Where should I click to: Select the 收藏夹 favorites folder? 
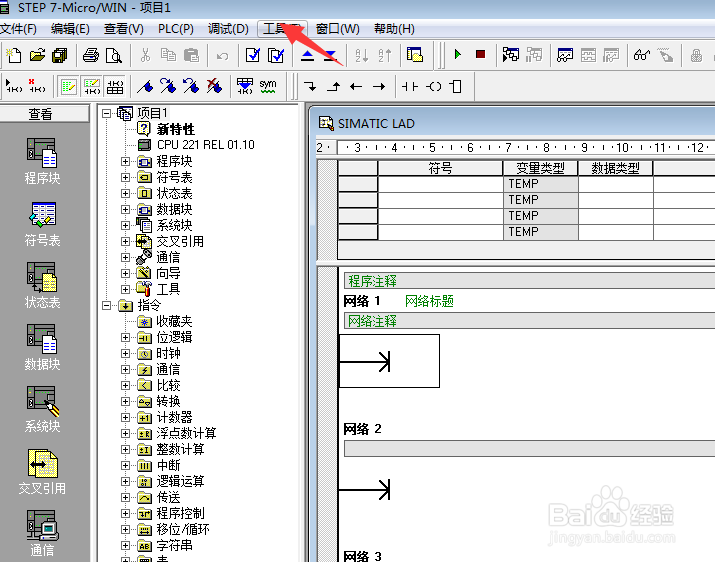pyautogui.click(x=174, y=321)
